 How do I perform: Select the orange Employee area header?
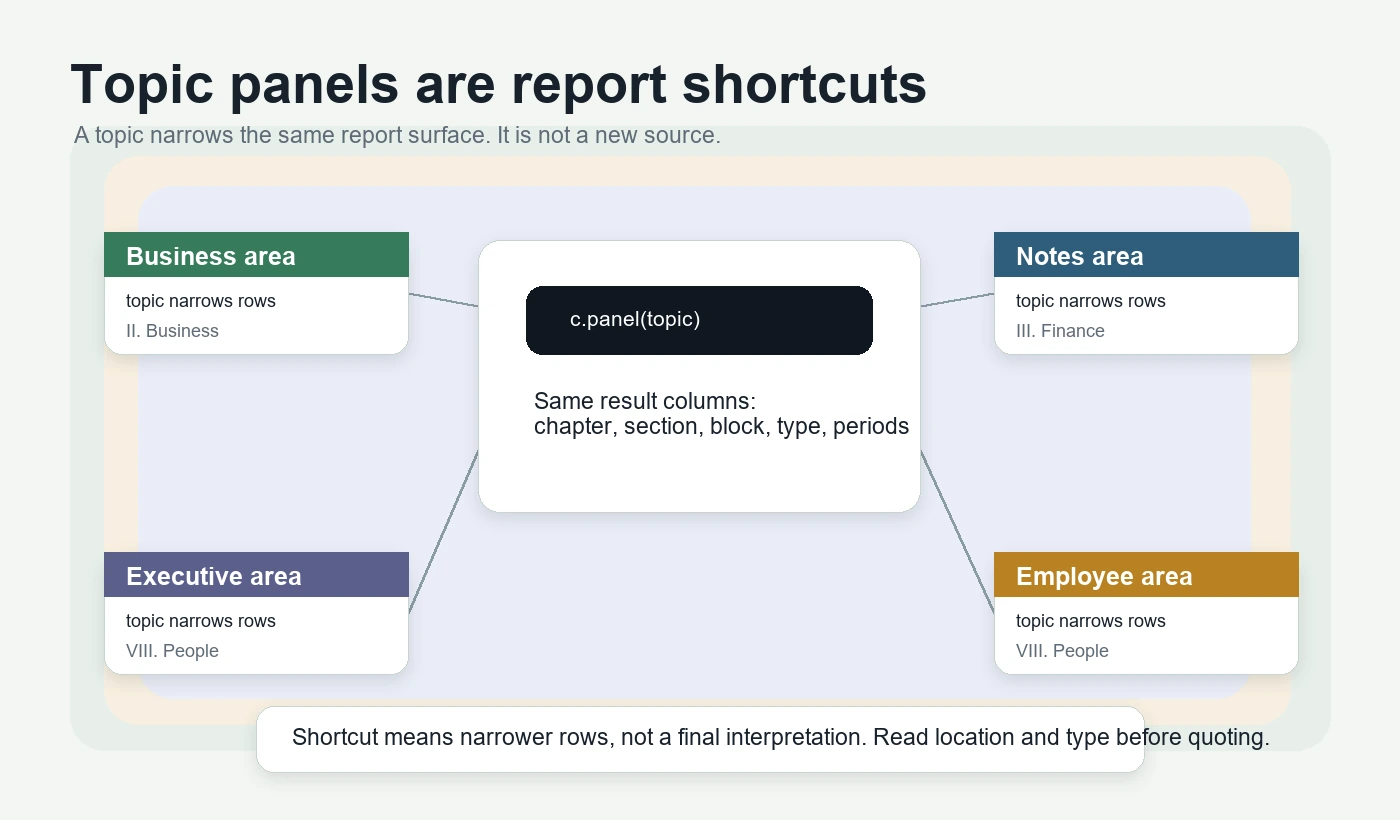pyautogui.click(x=1146, y=575)
